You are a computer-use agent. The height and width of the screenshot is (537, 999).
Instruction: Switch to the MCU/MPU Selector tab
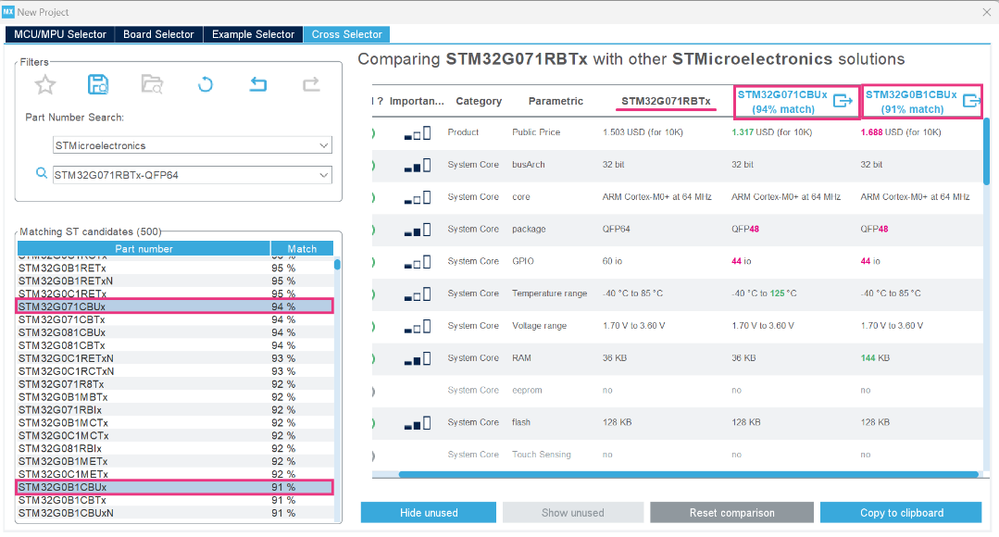pos(60,34)
